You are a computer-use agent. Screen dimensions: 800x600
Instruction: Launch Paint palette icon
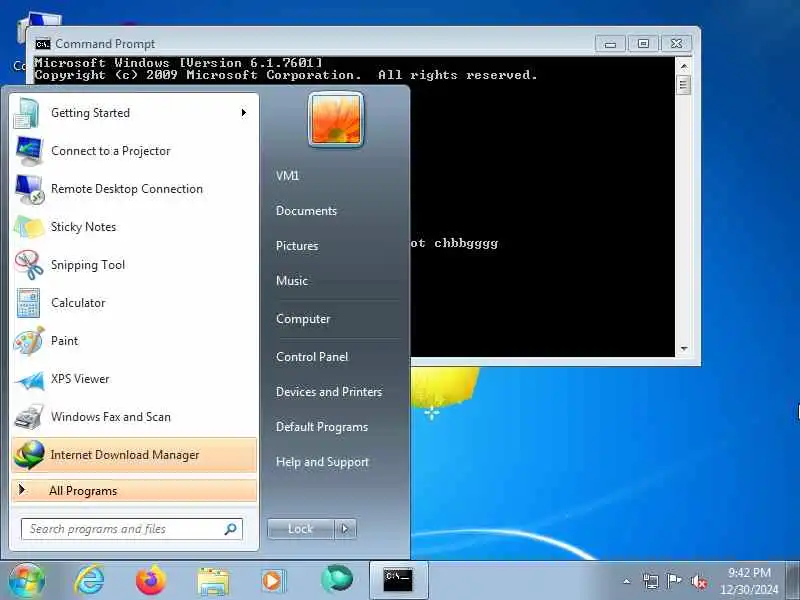click(x=29, y=341)
